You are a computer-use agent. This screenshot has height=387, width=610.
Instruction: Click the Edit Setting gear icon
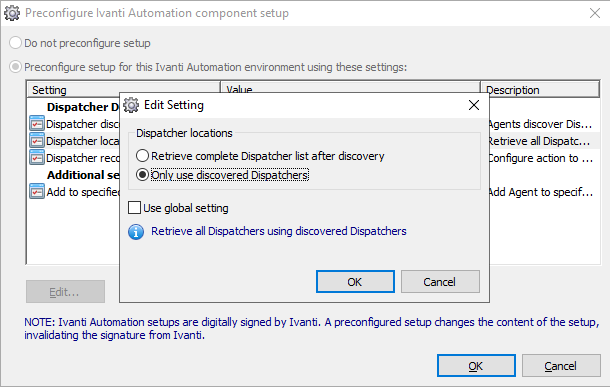tap(131, 105)
